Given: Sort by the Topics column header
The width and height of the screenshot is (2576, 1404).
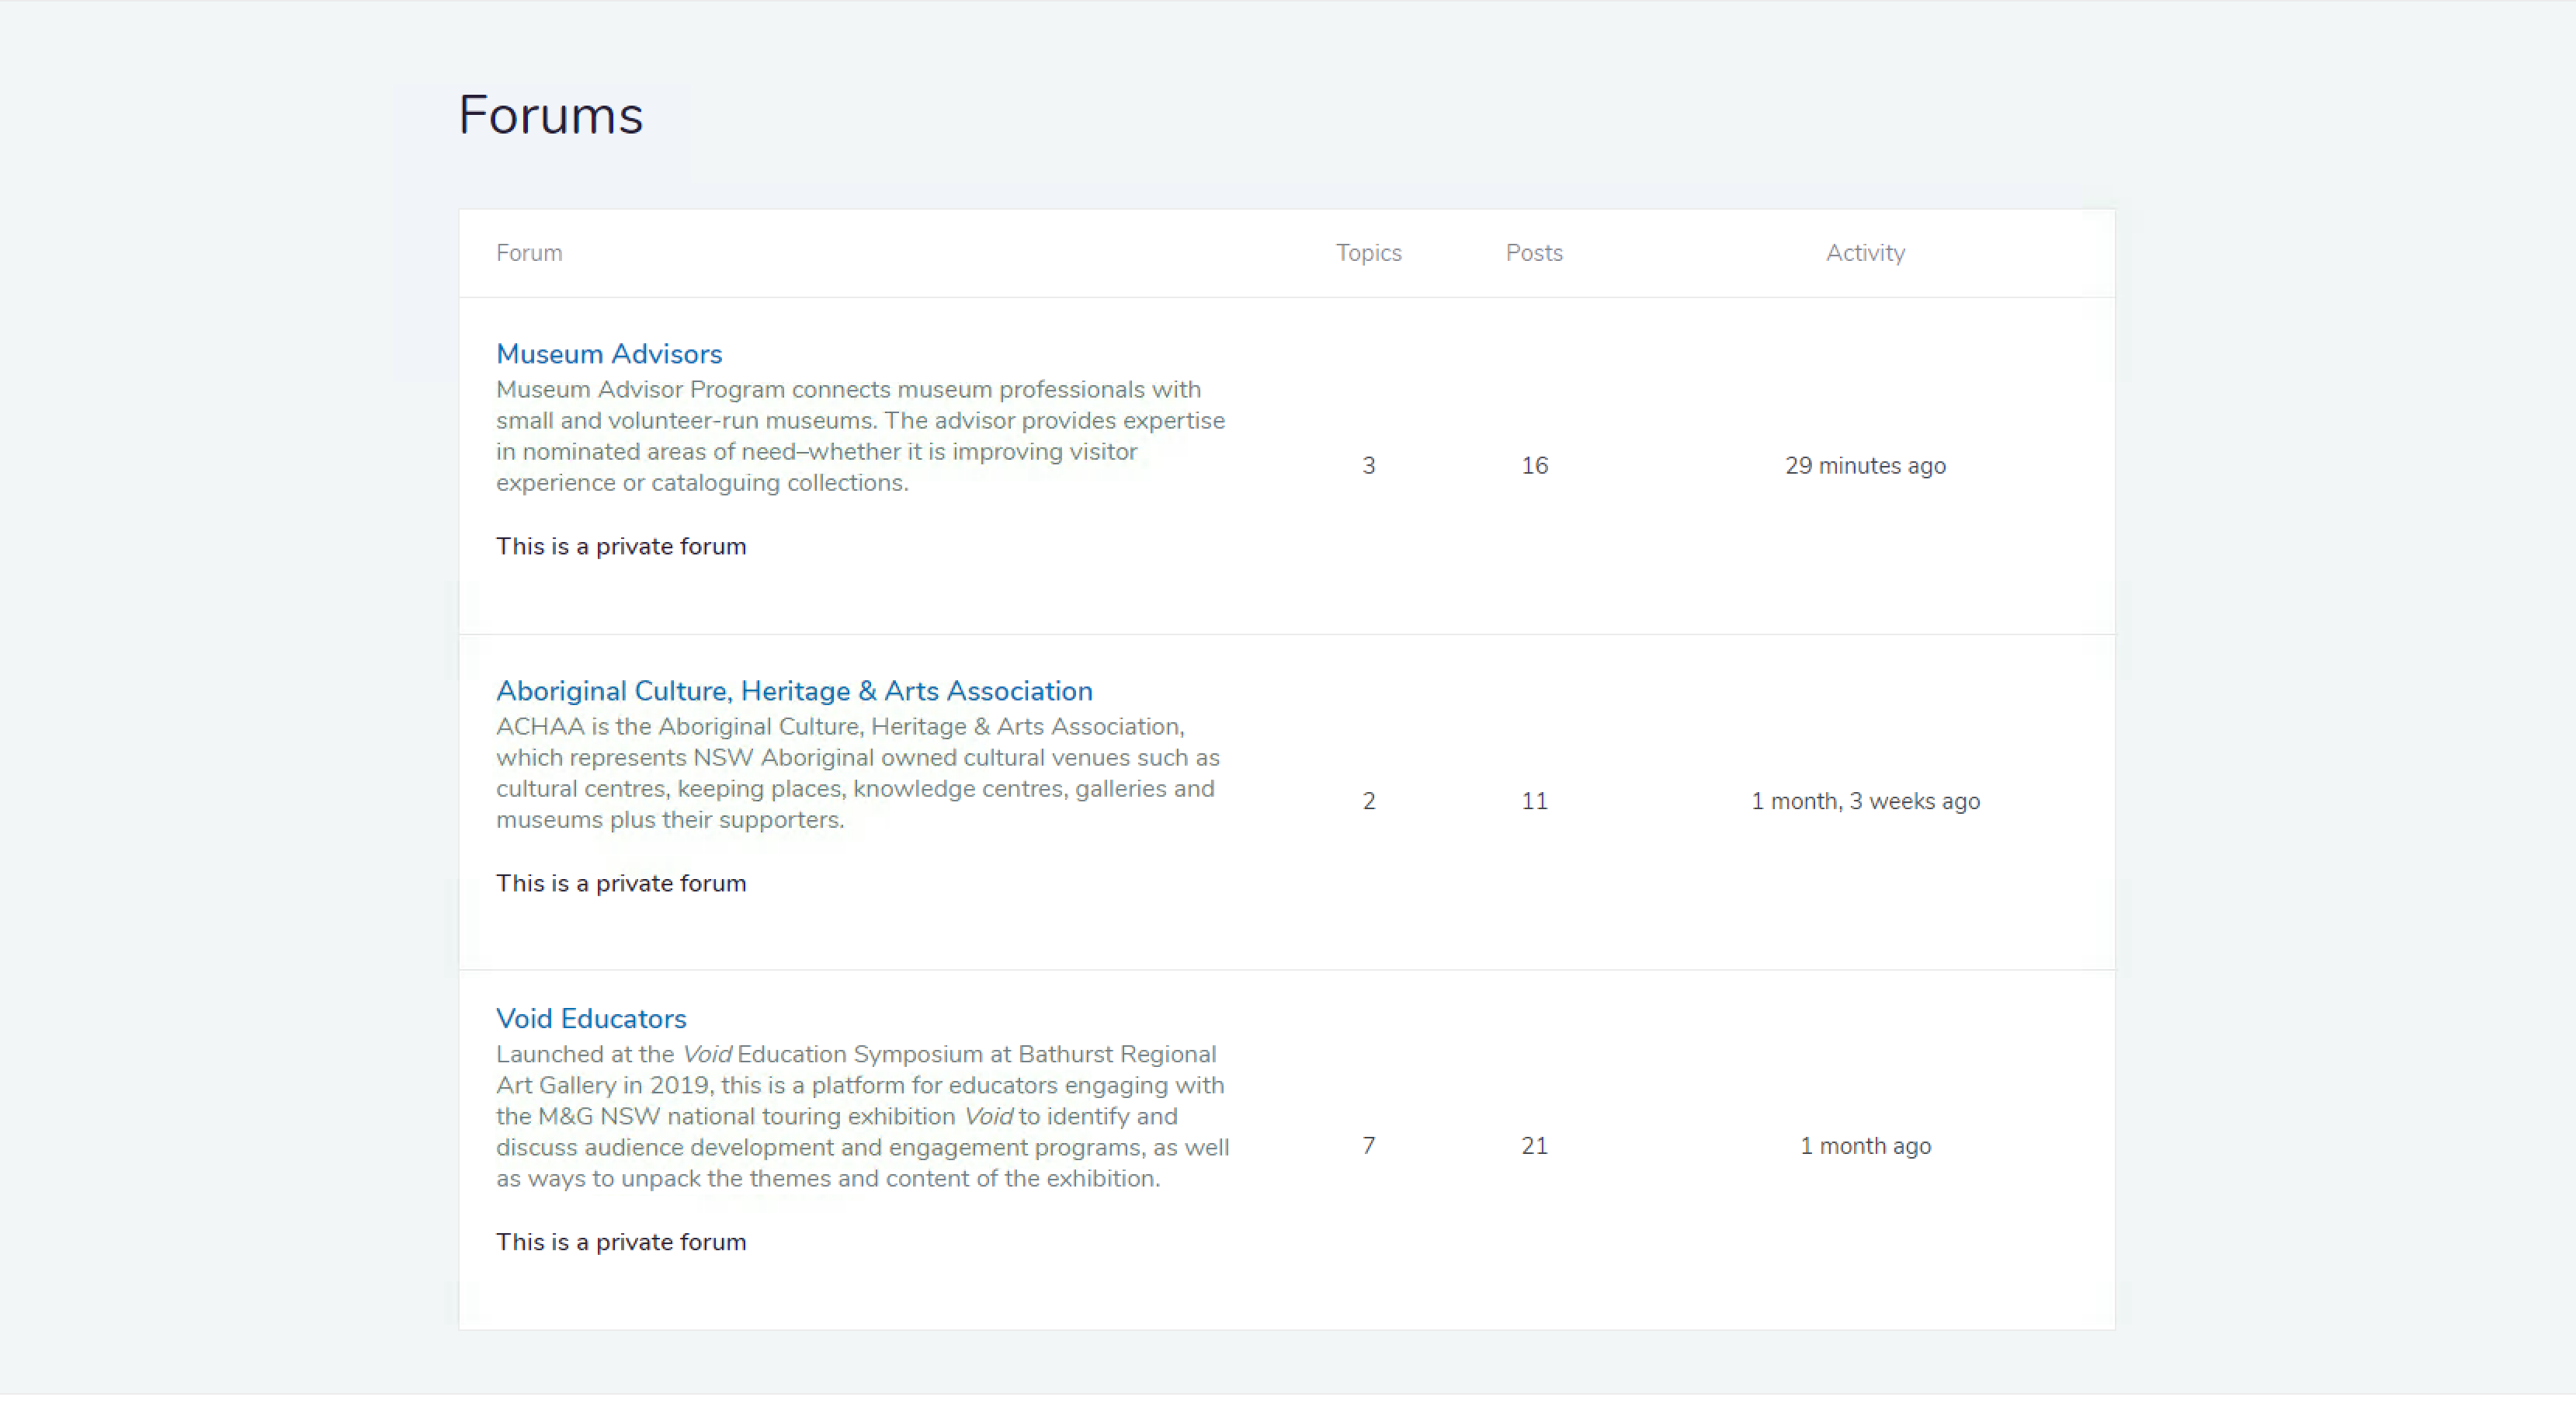Looking at the screenshot, I should (x=1368, y=253).
